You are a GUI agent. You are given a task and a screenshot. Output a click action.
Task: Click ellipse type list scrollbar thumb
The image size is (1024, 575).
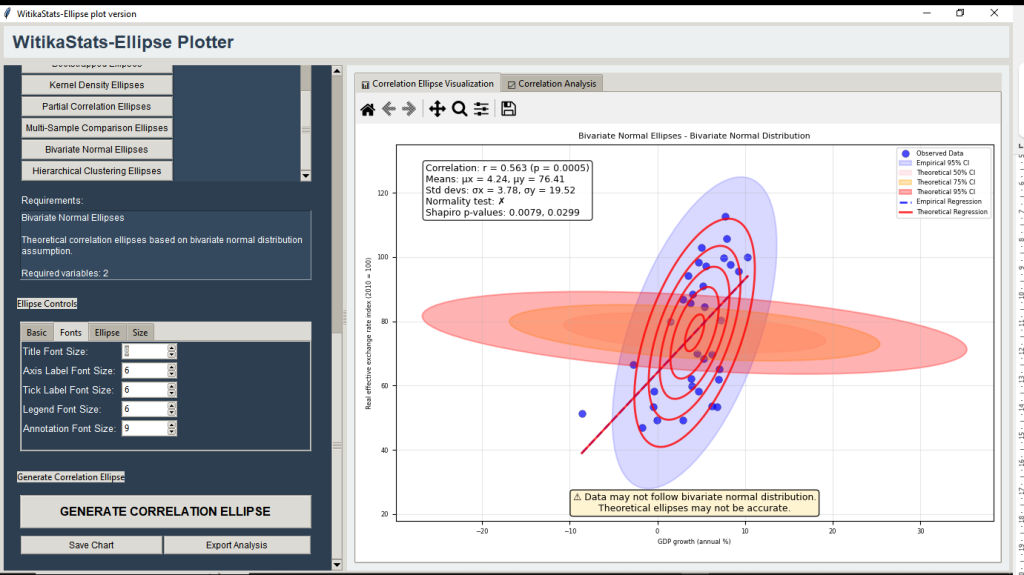tap(306, 129)
